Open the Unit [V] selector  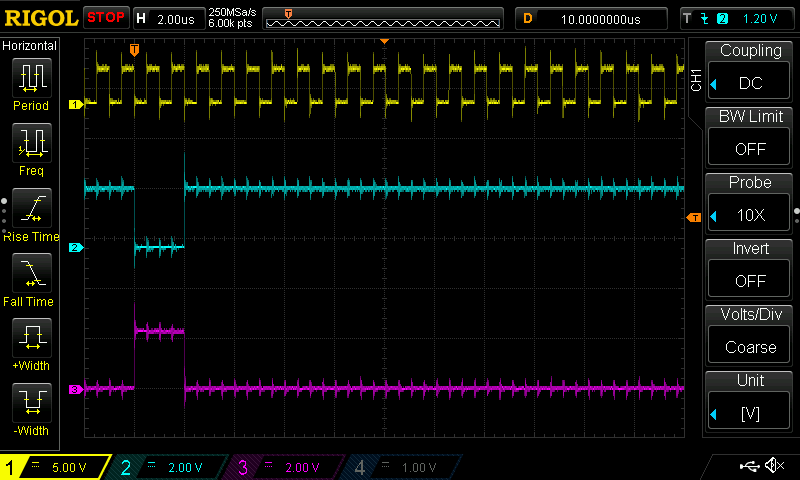(x=749, y=411)
